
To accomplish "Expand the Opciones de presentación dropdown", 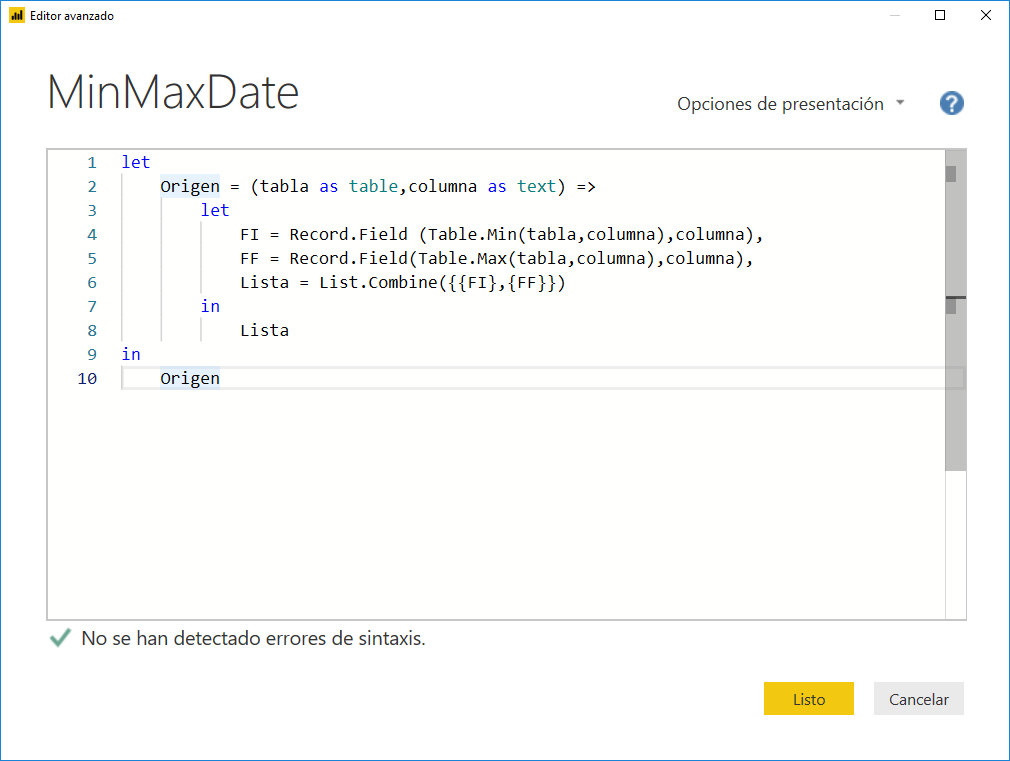I will (781, 103).
